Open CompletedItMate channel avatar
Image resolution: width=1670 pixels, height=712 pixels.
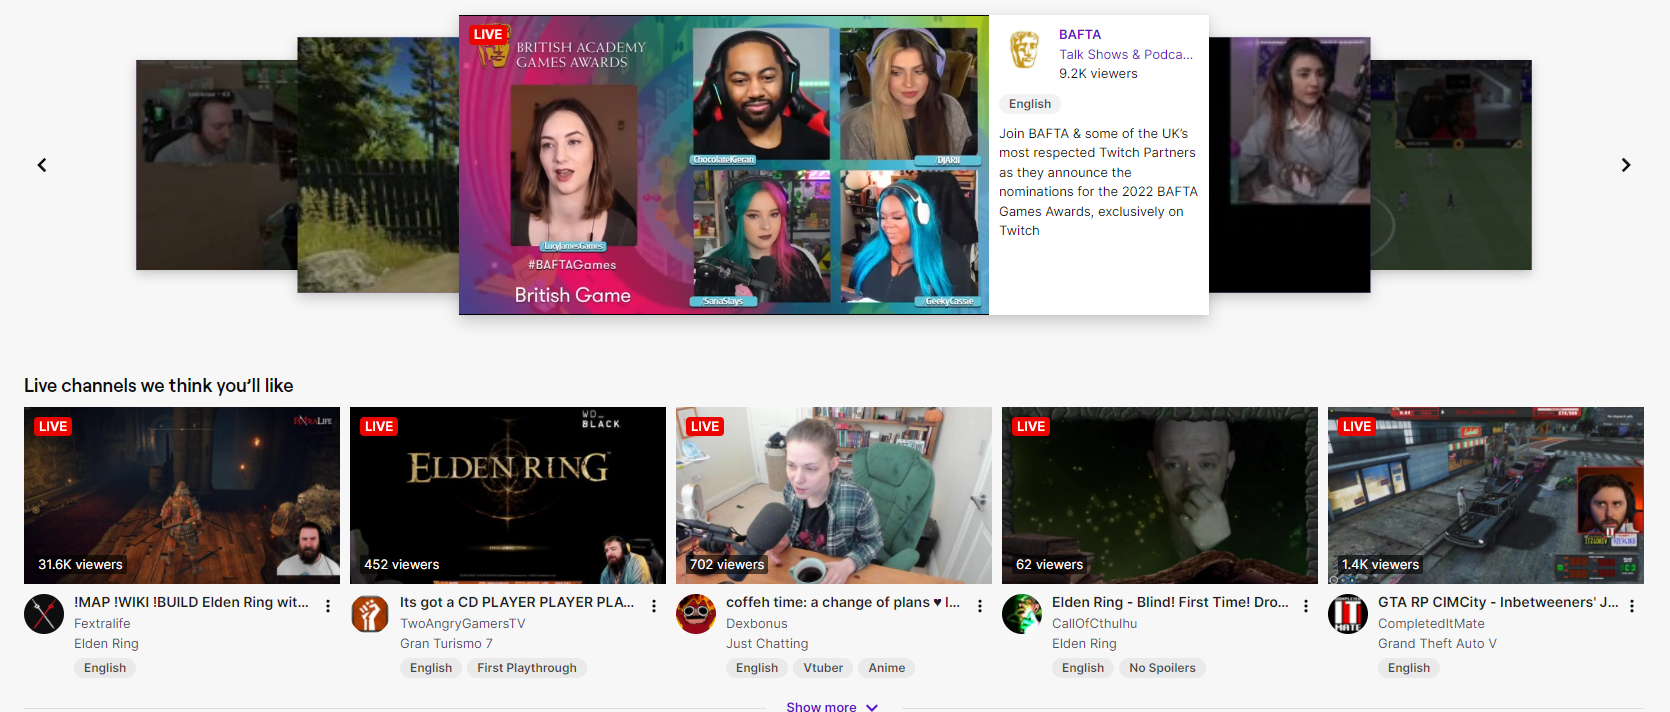coord(1348,614)
